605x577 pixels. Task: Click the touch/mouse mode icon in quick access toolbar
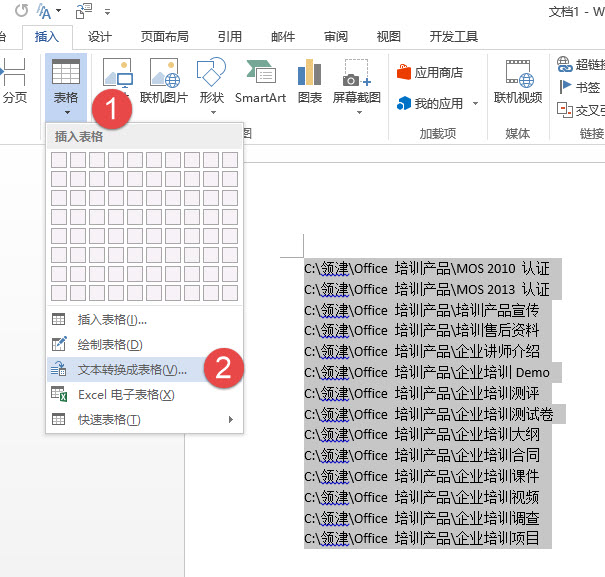coord(84,11)
